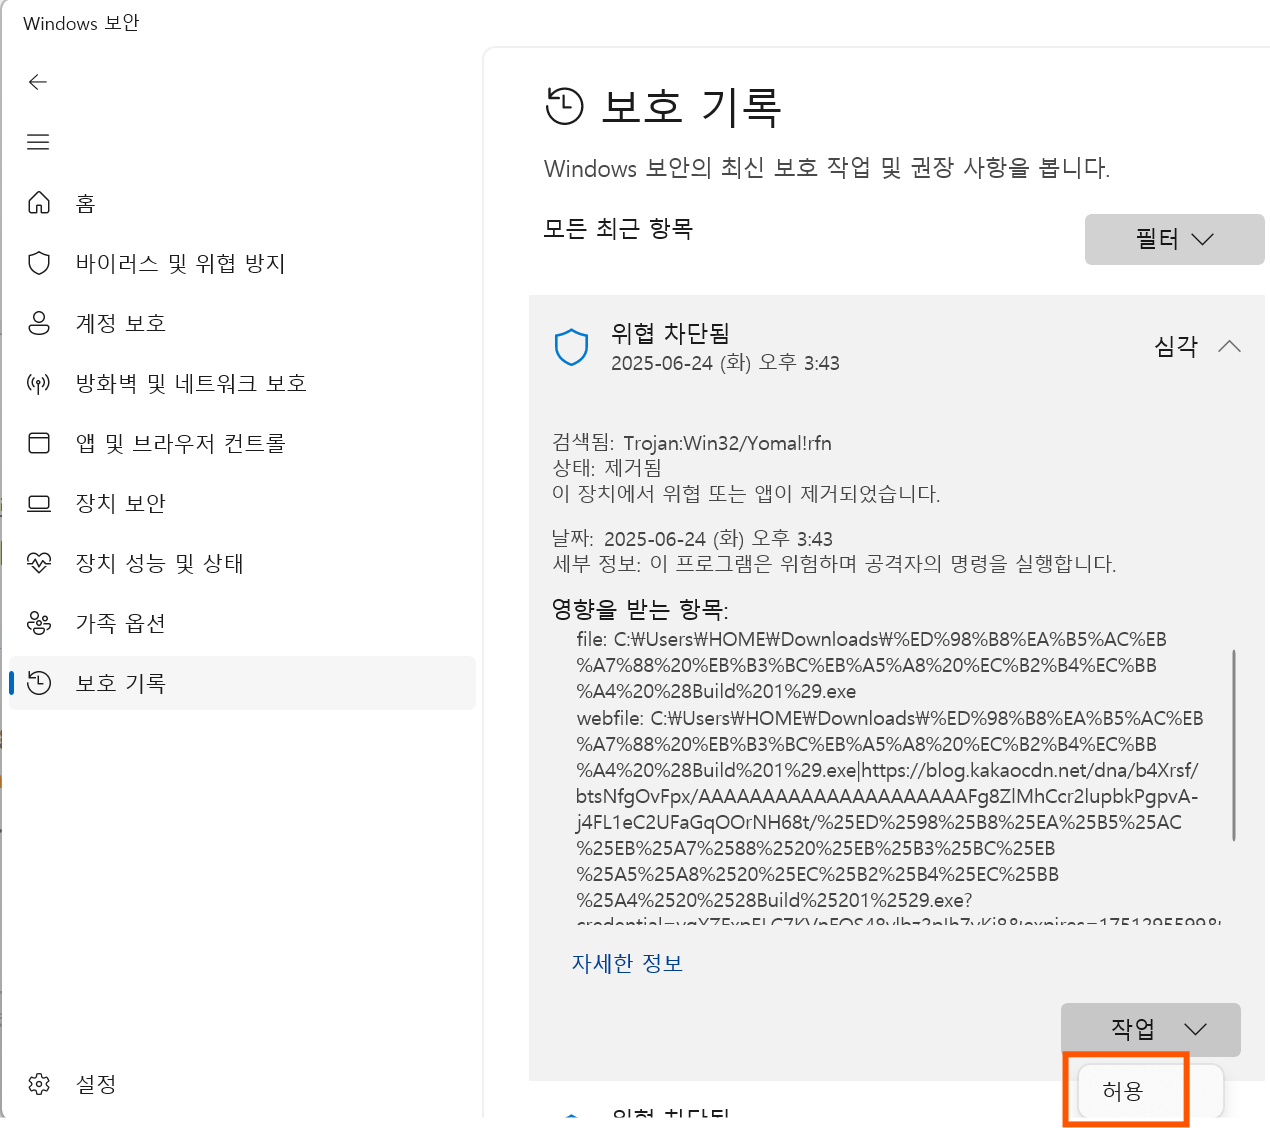This screenshot has height=1128, width=1270.
Task: Click the account protection person icon
Action: [39, 323]
